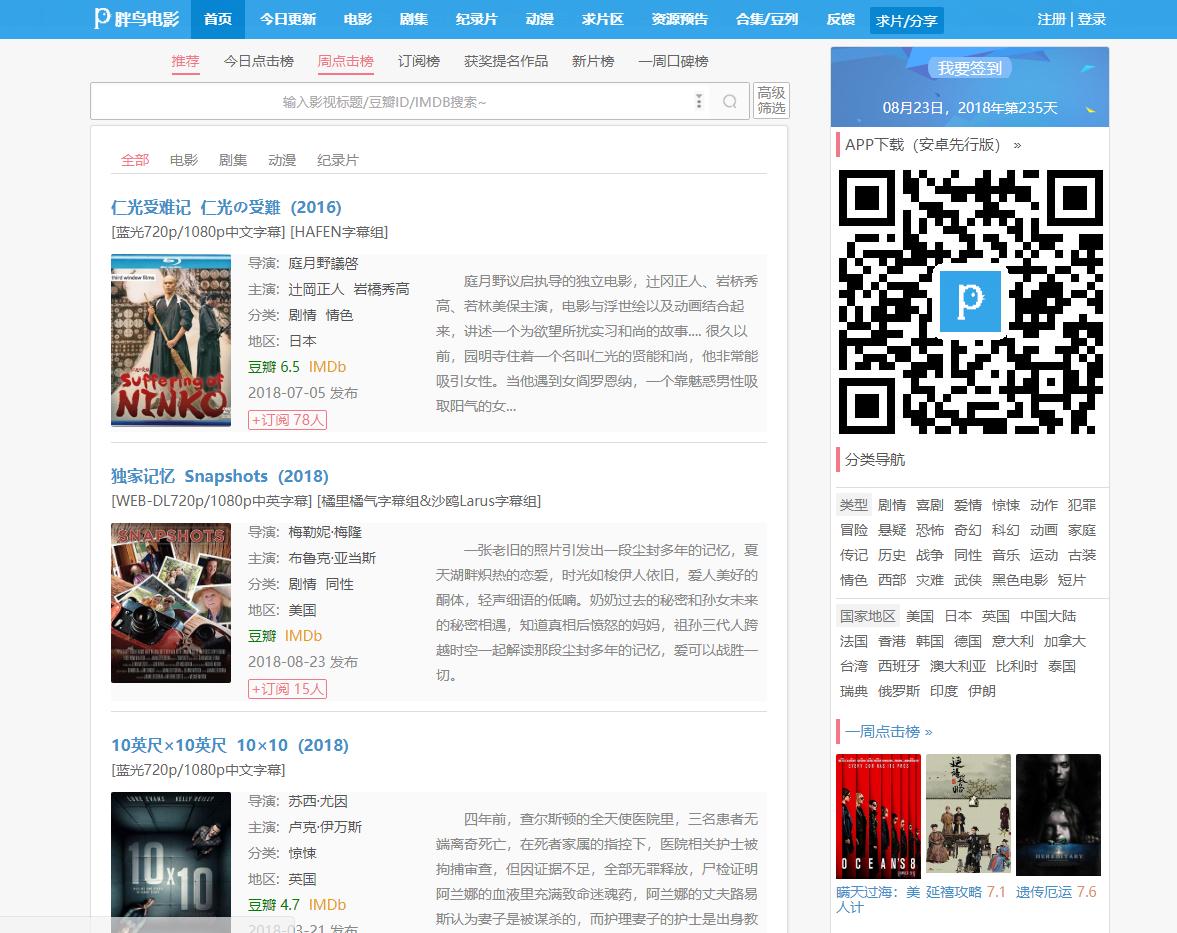Click the 延禧攻略 poster thumbnail
The height and width of the screenshot is (933, 1177).
(968, 814)
